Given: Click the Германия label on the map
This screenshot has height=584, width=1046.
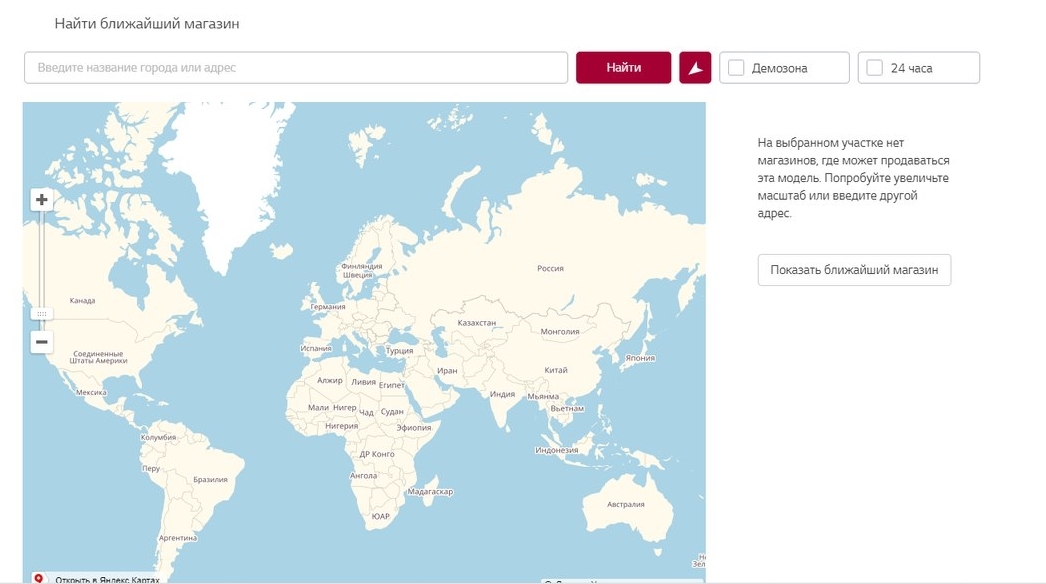Looking at the screenshot, I should [328, 306].
